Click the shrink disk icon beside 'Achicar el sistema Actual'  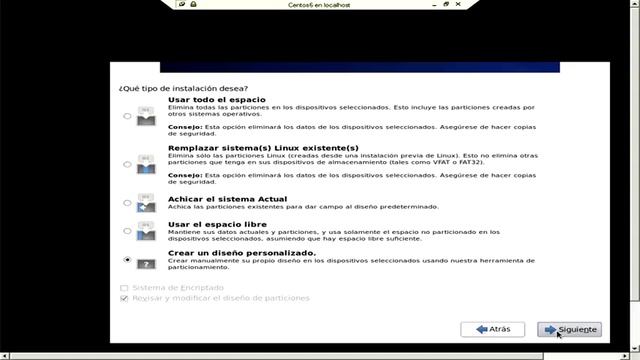[x=146, y=203]
